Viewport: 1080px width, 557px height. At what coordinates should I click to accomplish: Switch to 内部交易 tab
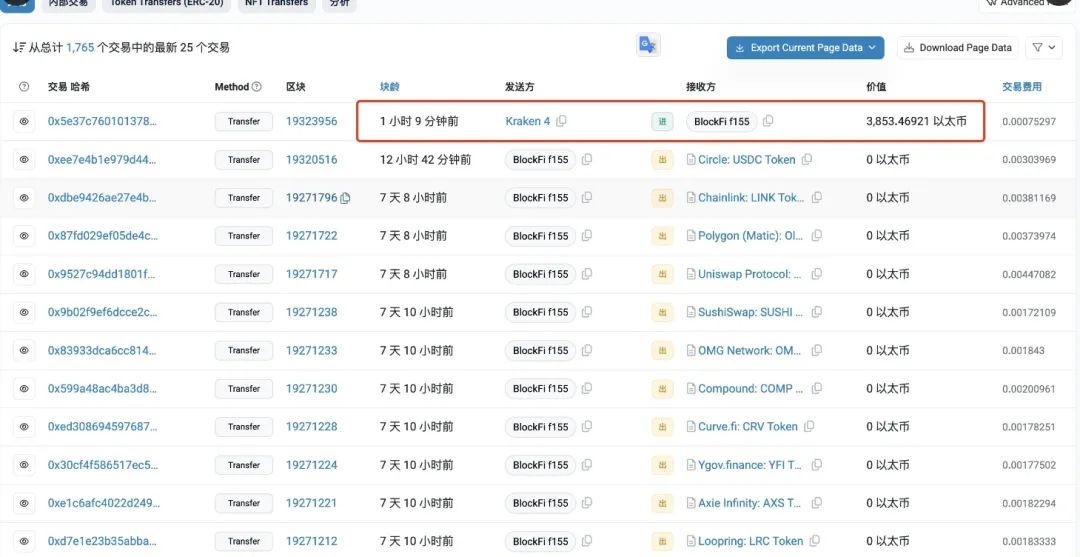pyautogui.click(x=68, y=3)
